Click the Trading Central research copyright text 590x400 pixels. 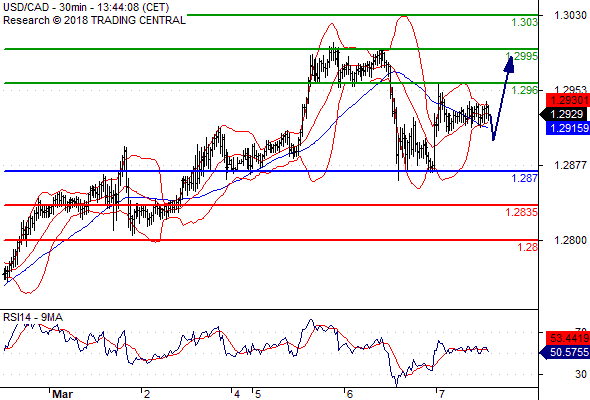[94, 20]
